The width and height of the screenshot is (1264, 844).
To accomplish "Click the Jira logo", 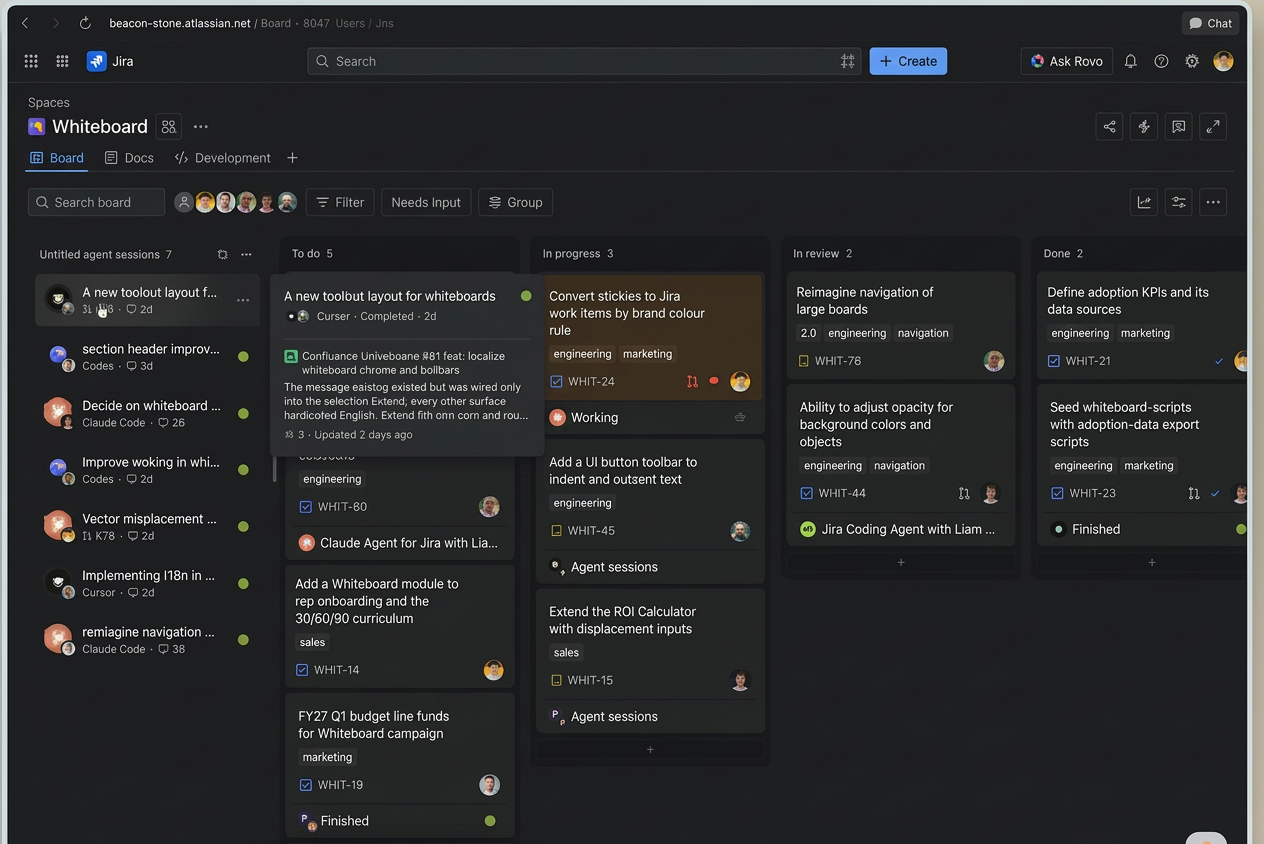I will pyautogui.click(x=110, y=61).
